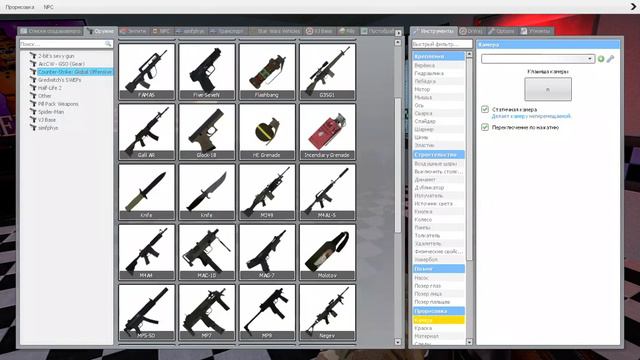The width and height of the screenshot is (640, 360).
Task: Open the camera preset dropdown
Action: click(538, 59)
